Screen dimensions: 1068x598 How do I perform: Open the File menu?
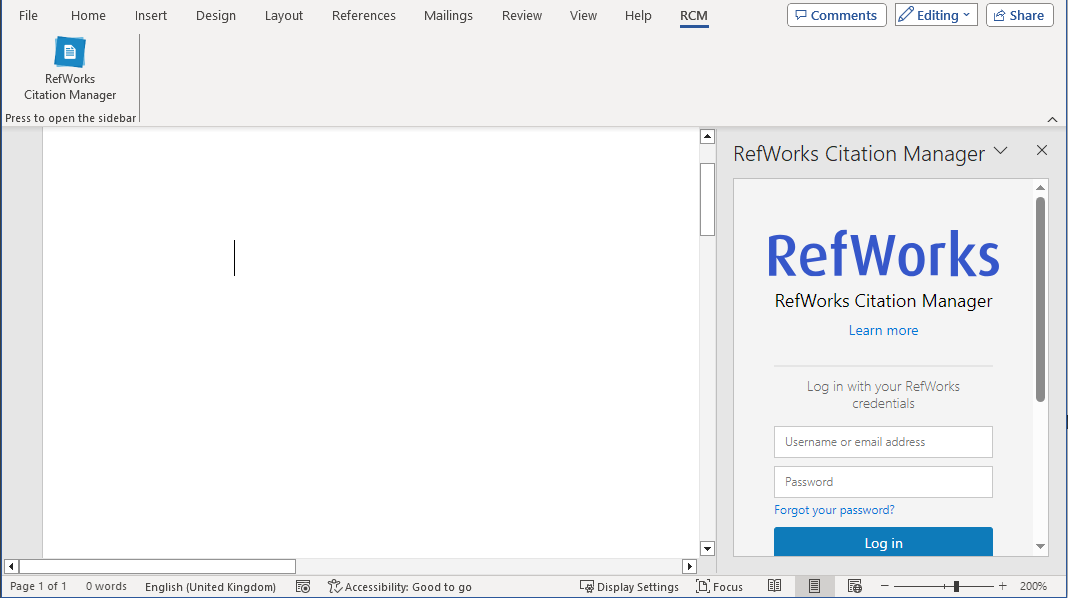[28, 15]
